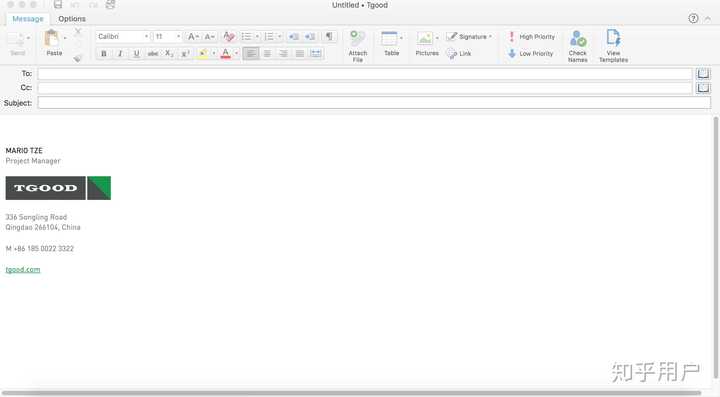Toggle Italic formatting
The height and width of the screenshot is (397, 720).
(x=120, y=54)
